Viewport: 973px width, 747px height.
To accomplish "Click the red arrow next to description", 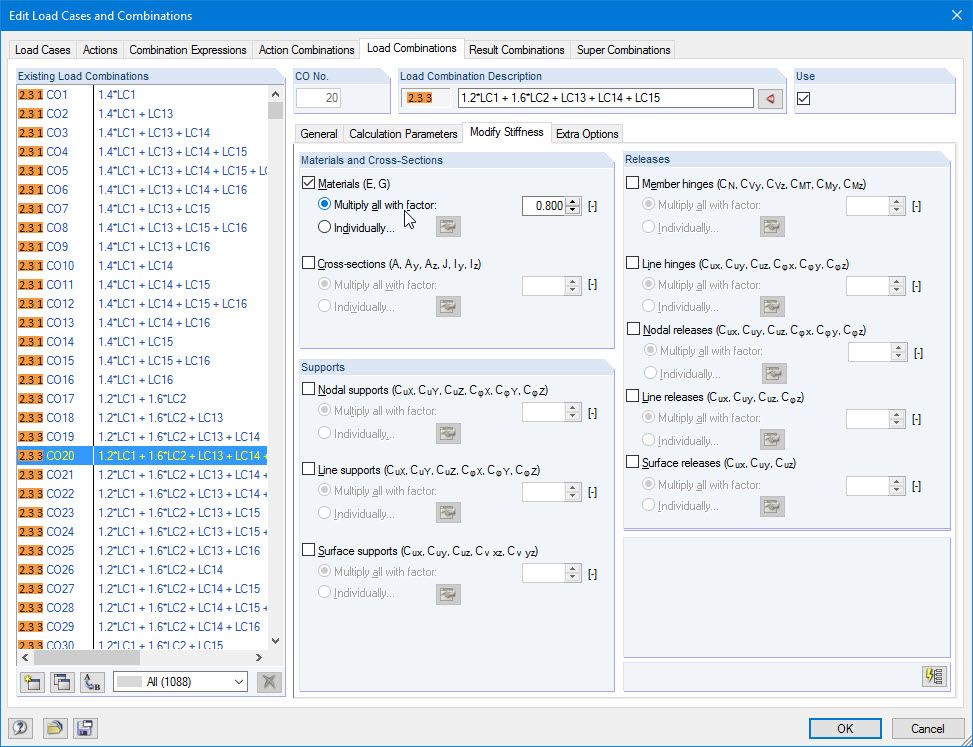I will click(x=770, y=98).
